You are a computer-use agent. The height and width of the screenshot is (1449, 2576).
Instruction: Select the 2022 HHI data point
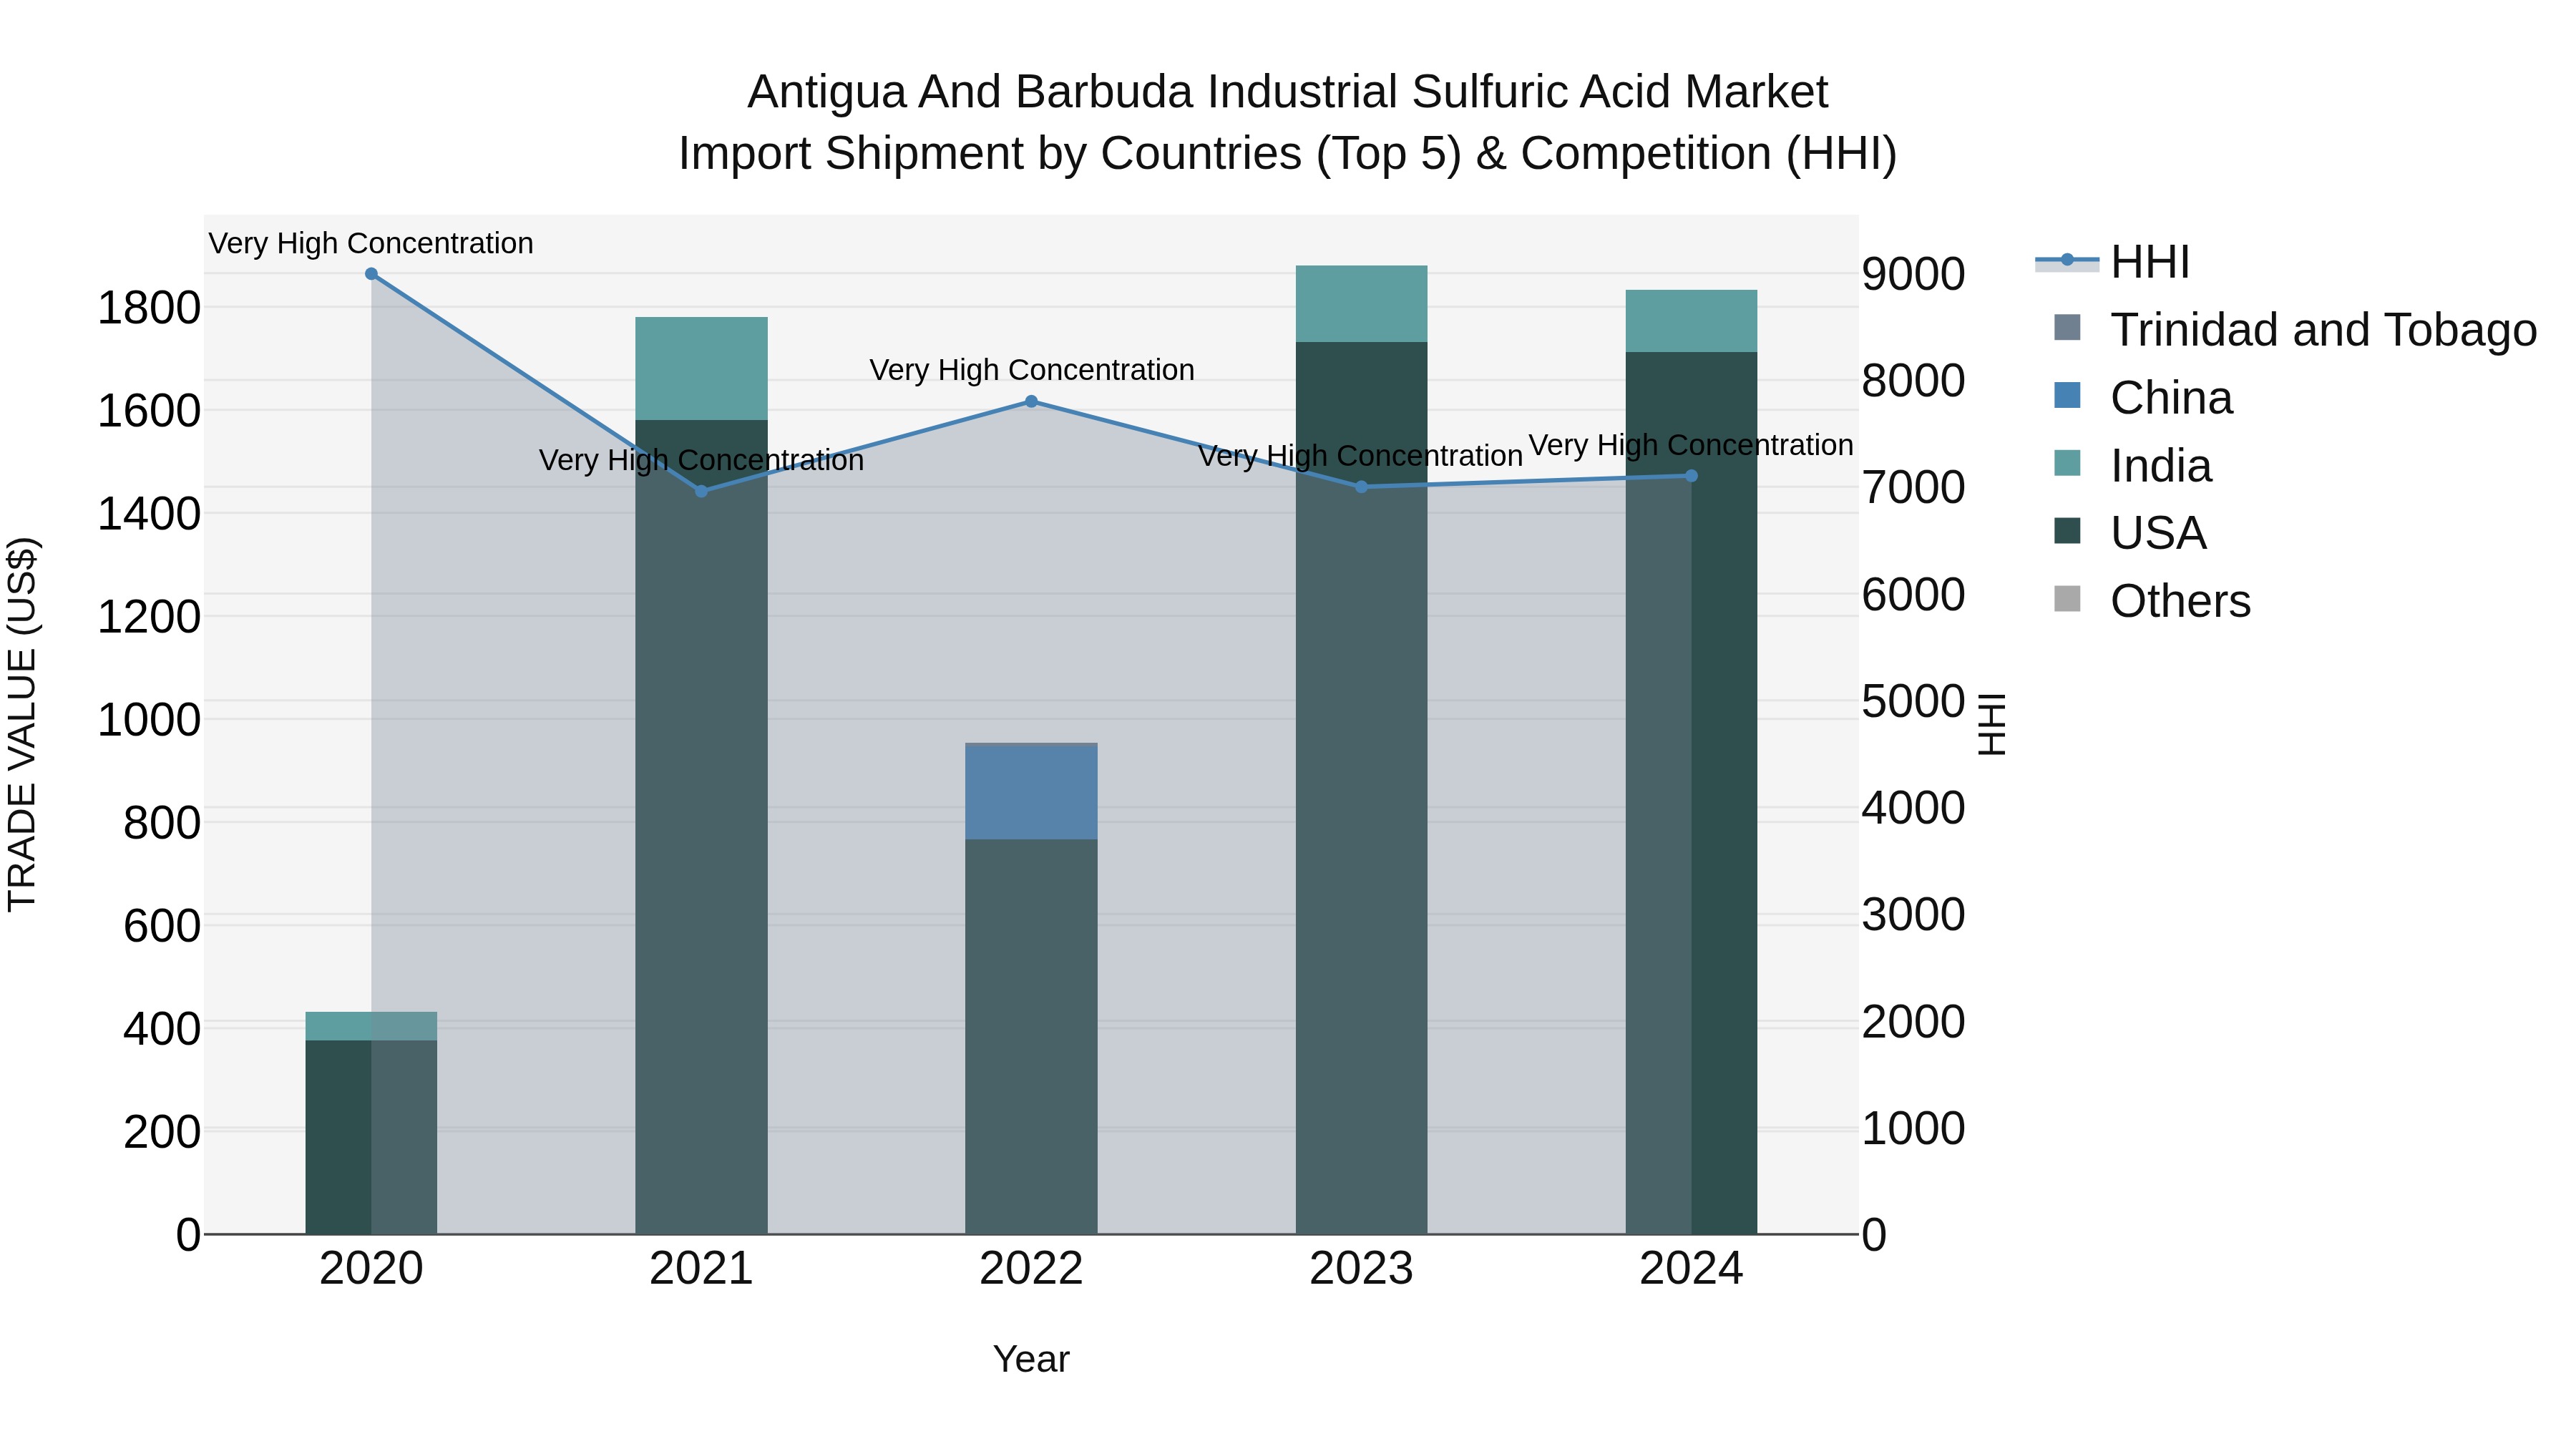(1031, 402)
